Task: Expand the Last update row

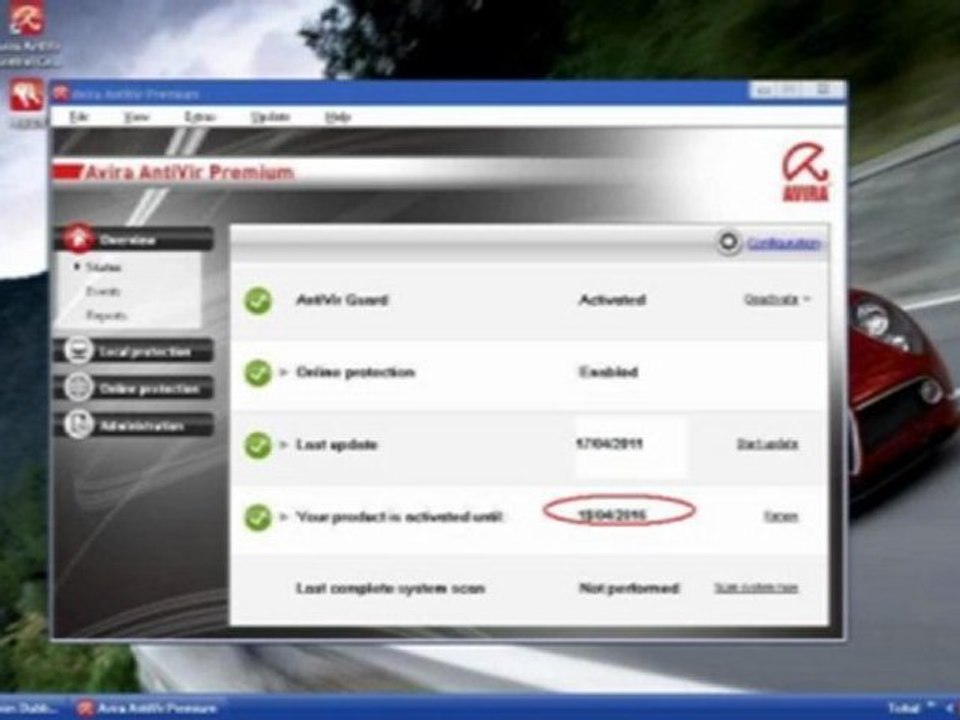Action: [283, 444]
